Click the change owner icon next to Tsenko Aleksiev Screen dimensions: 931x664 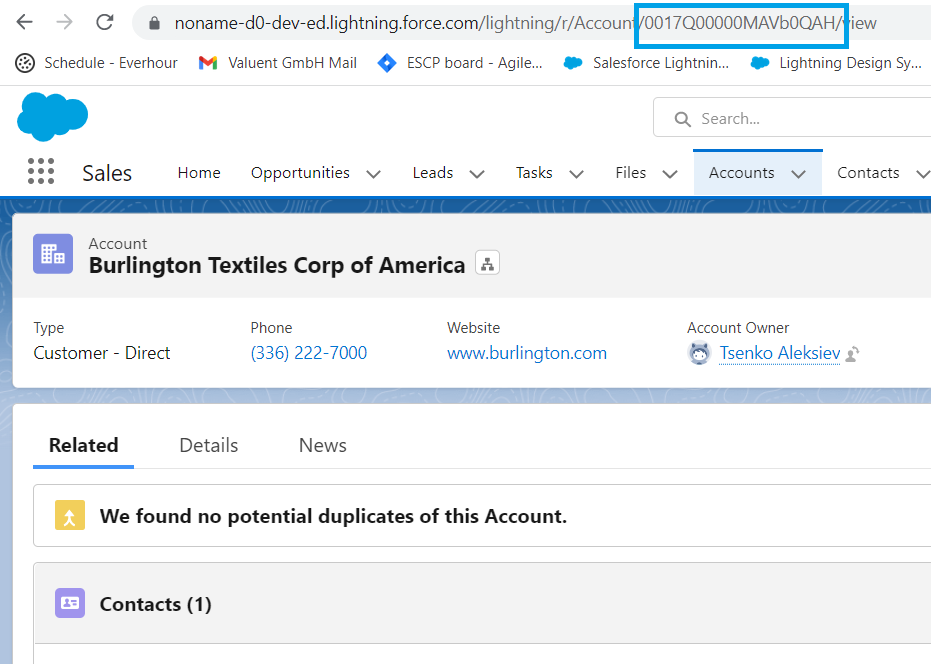point(853,355)
